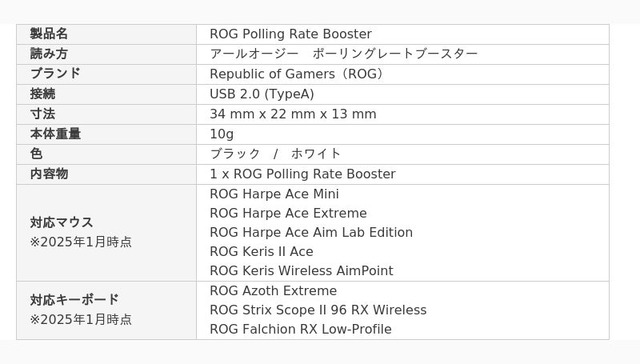Viewport: 640px width, 364px height.
Task: Select the 製品名 header cell
Action: point(106,34)
